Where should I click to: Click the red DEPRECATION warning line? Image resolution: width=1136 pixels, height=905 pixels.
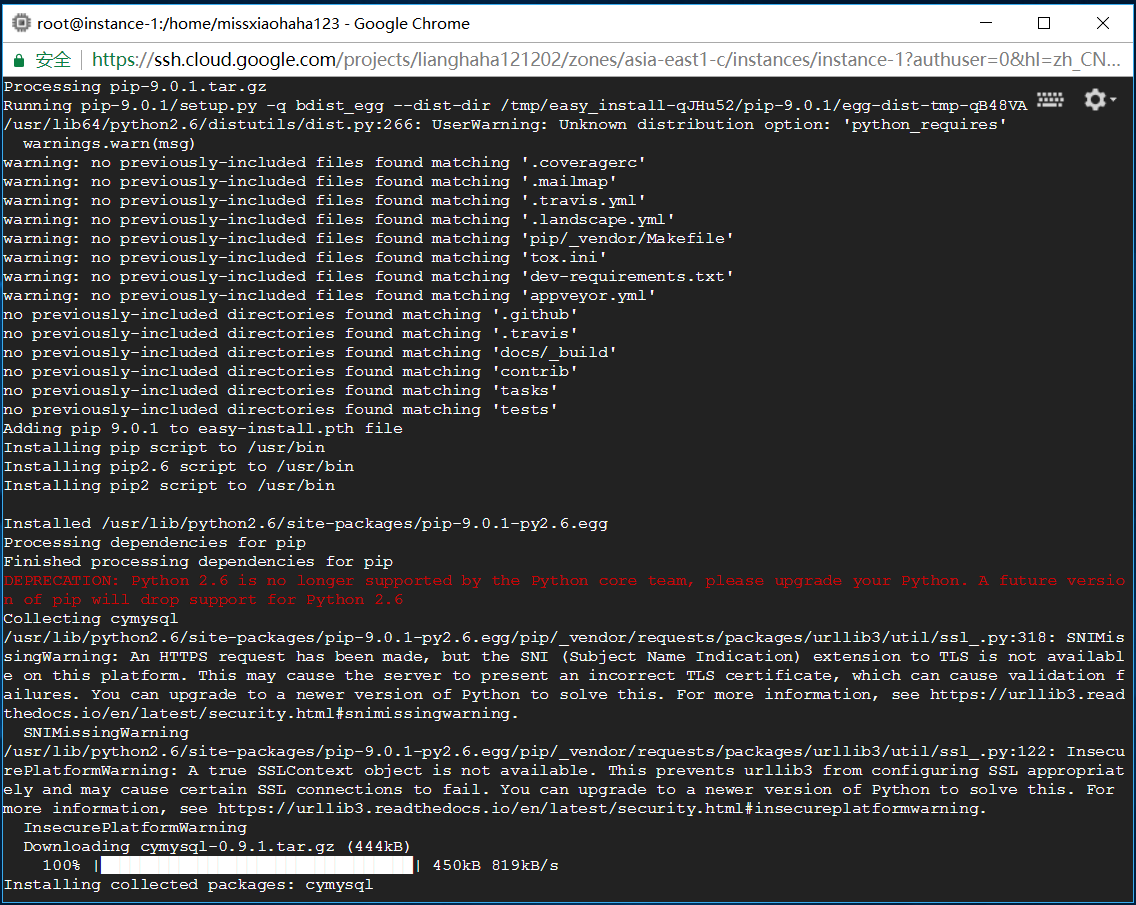(564, 590)
